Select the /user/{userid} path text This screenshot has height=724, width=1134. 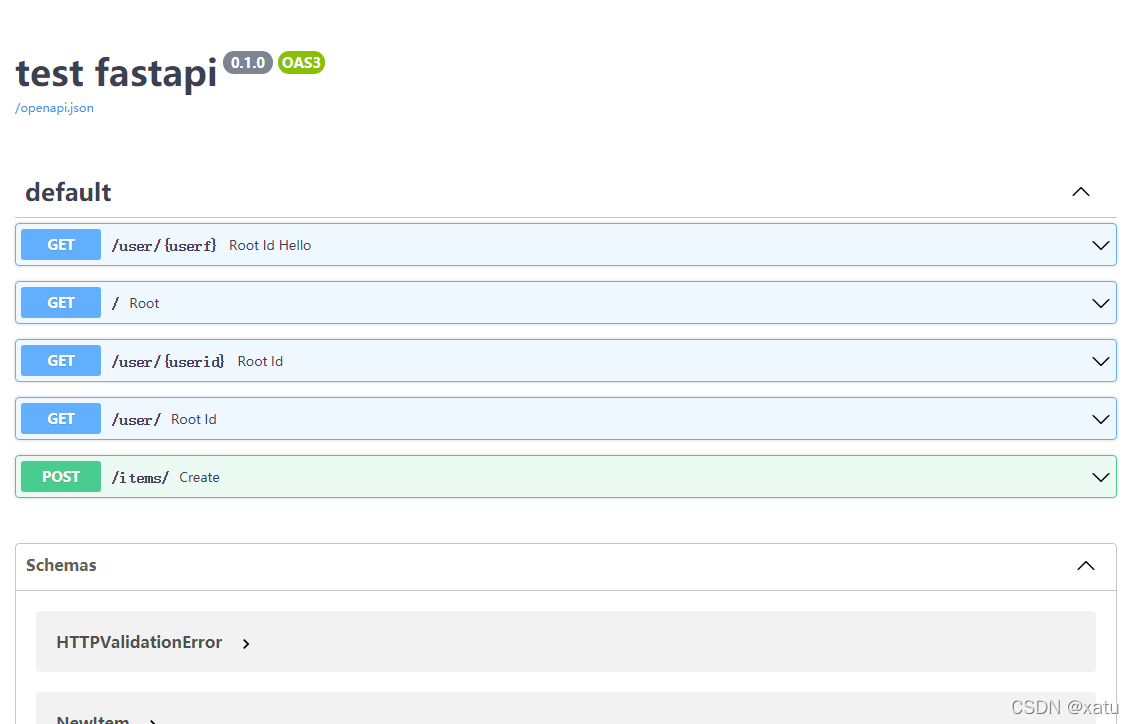pos(168,362)
